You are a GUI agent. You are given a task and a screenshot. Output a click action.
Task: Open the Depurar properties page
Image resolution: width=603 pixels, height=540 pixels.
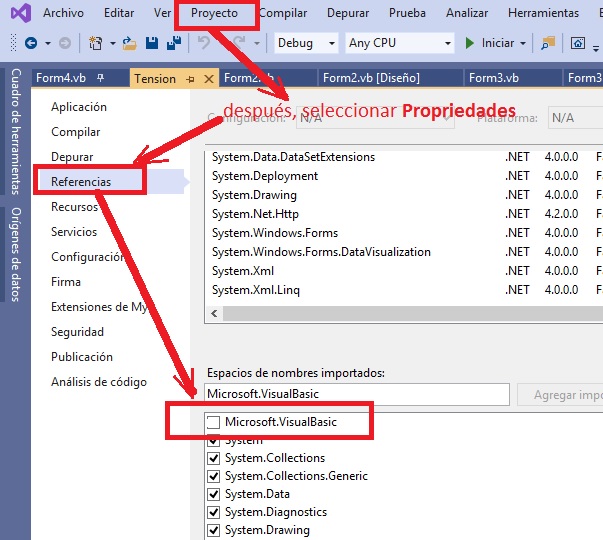click(72, 157)
